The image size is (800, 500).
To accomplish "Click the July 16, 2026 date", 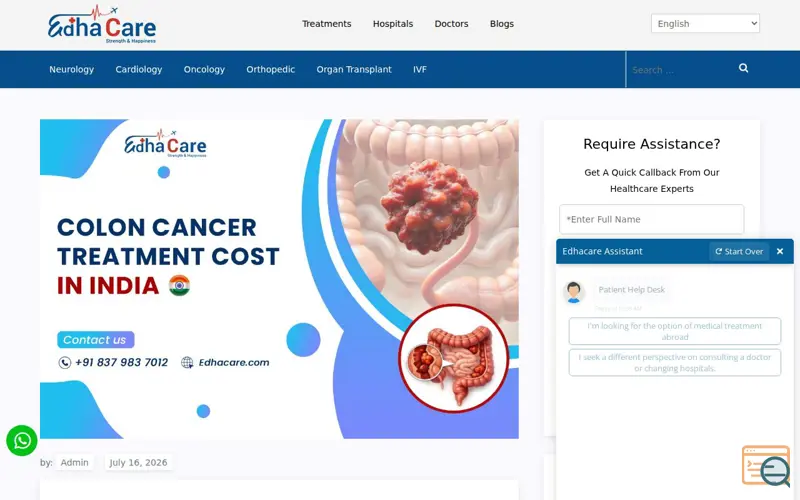I will [138, 463].
